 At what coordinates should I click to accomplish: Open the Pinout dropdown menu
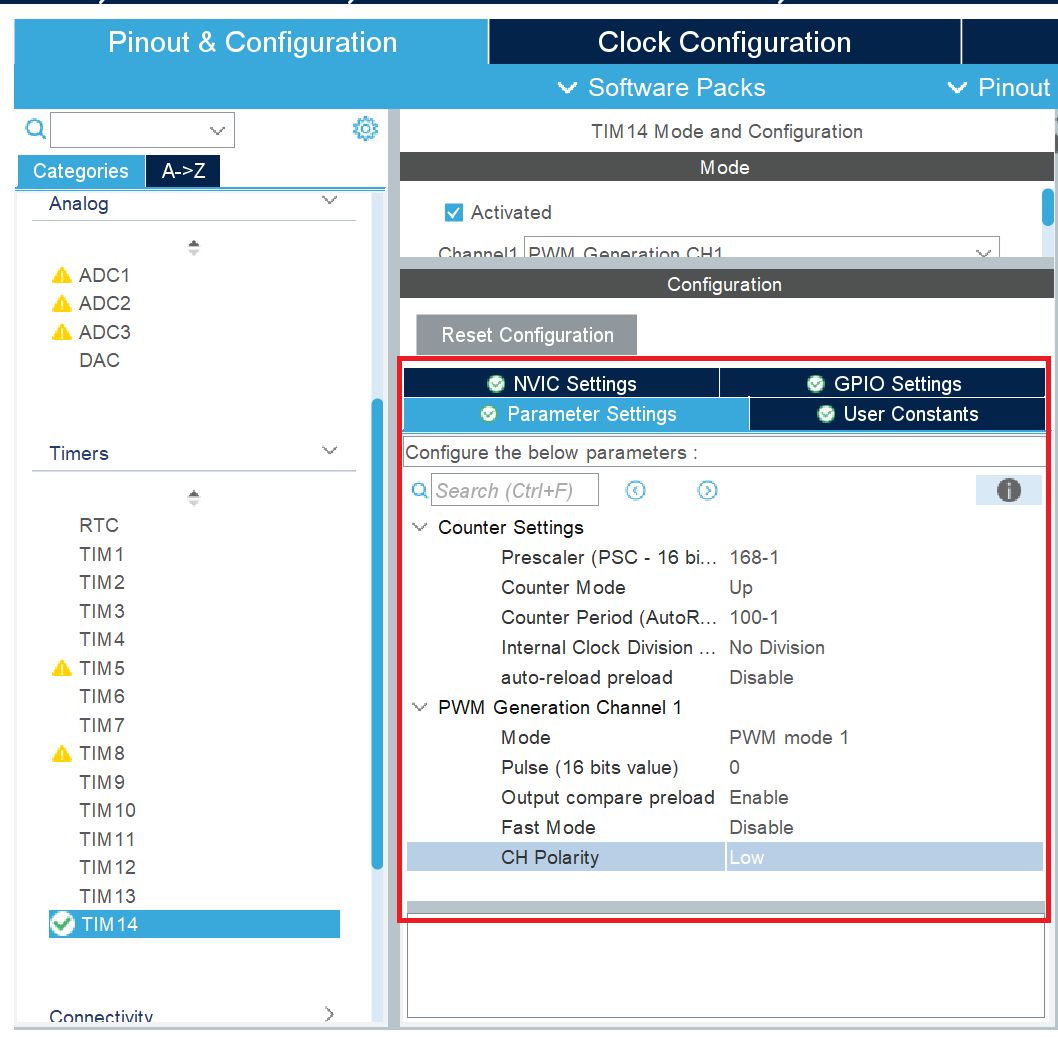point(1000,88)
